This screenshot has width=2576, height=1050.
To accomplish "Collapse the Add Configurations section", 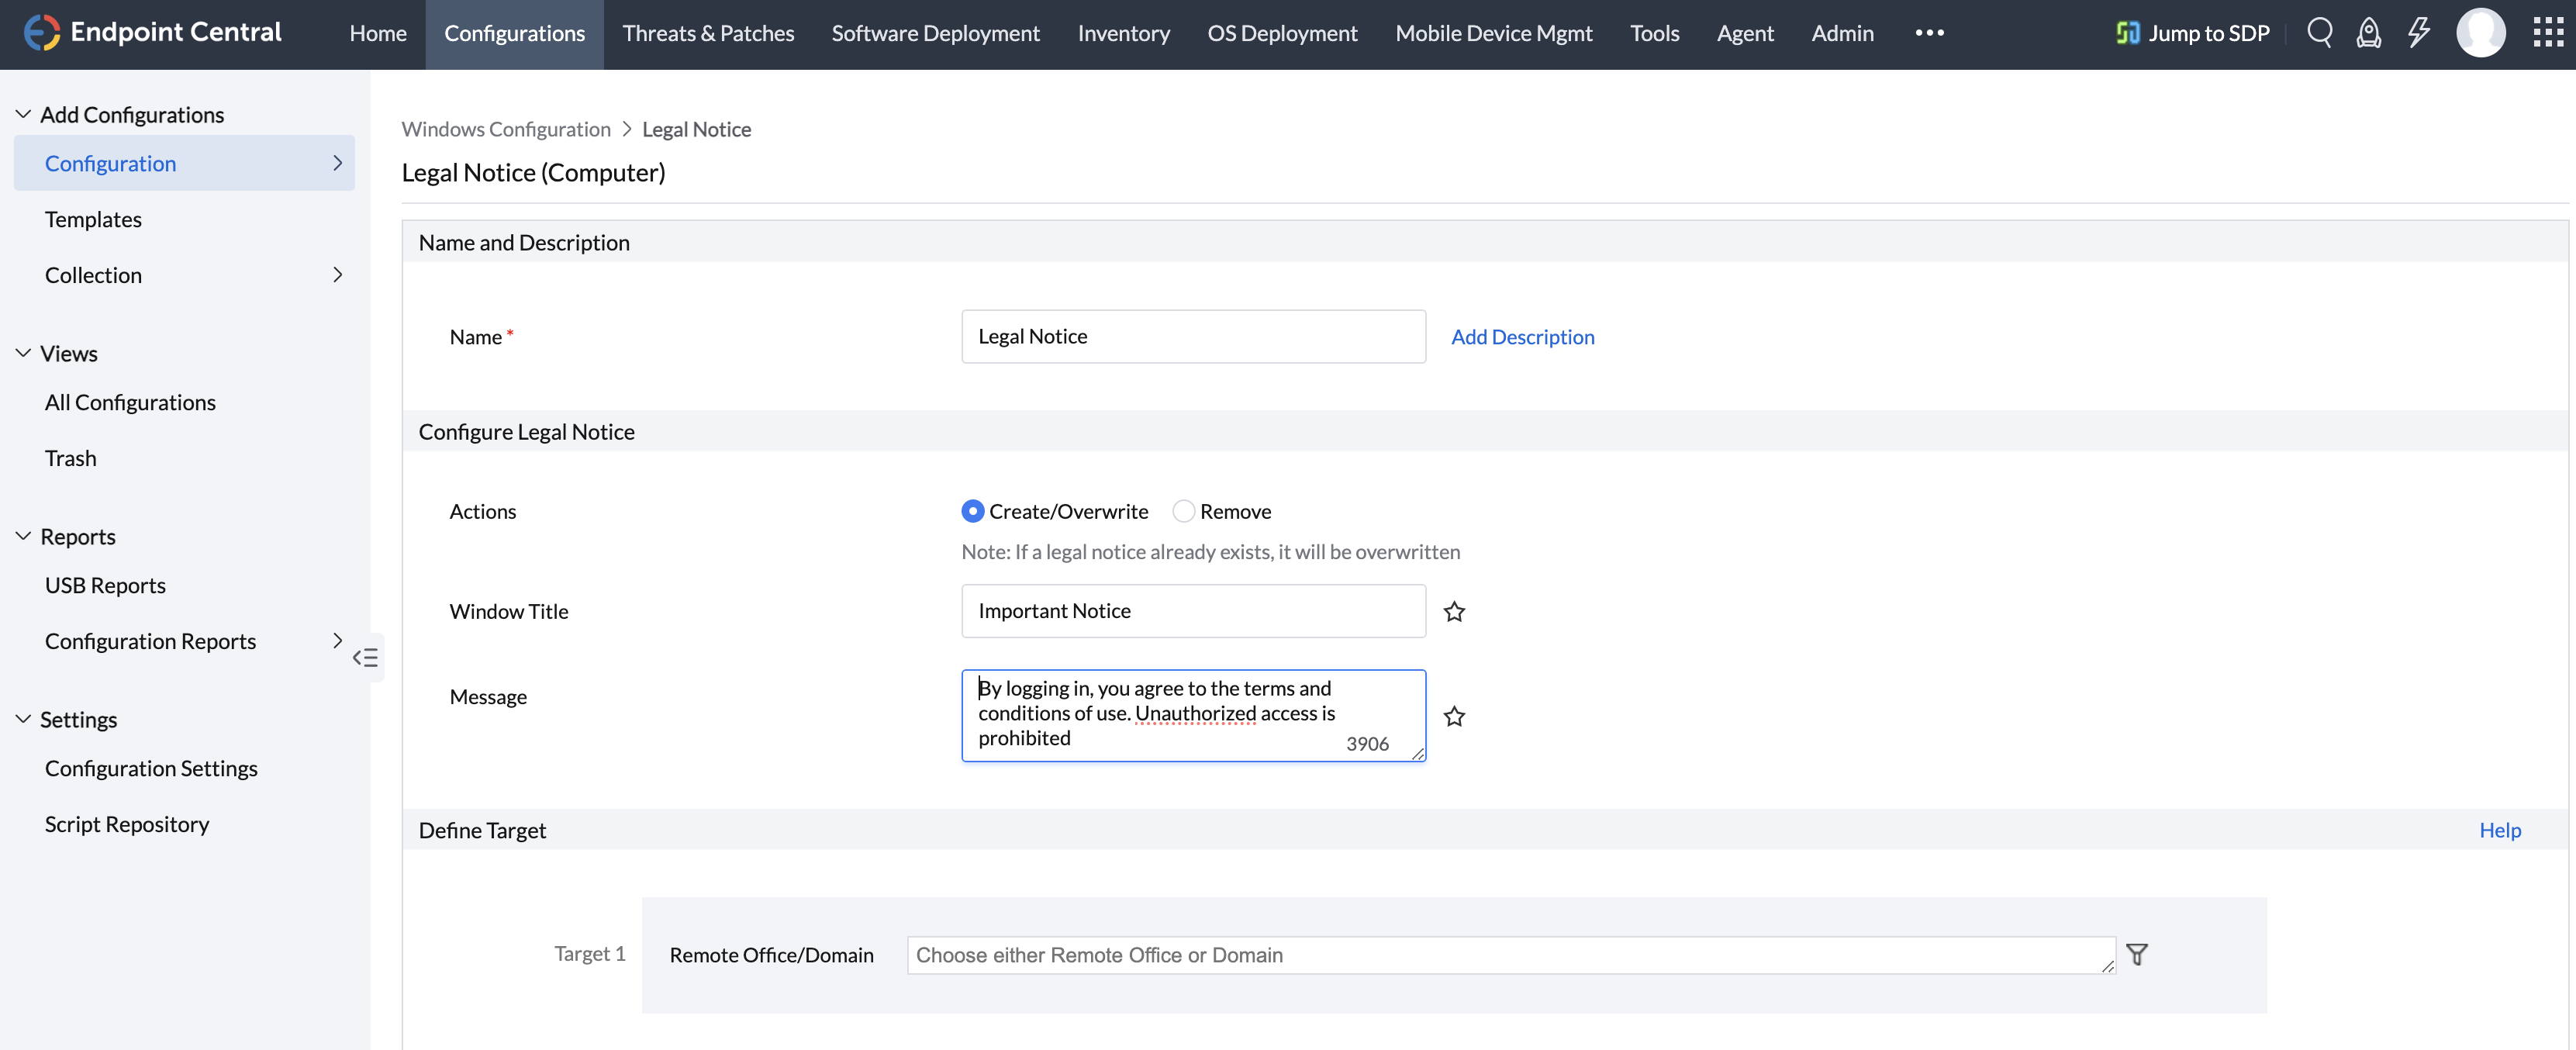I will (x=23, y=114).
